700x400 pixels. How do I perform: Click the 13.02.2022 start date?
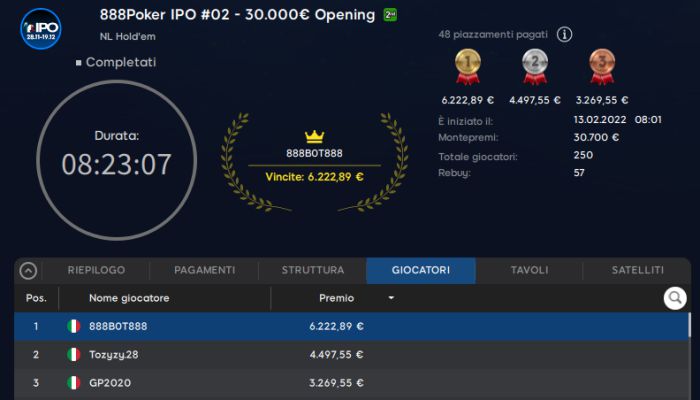tap(600, 120)
